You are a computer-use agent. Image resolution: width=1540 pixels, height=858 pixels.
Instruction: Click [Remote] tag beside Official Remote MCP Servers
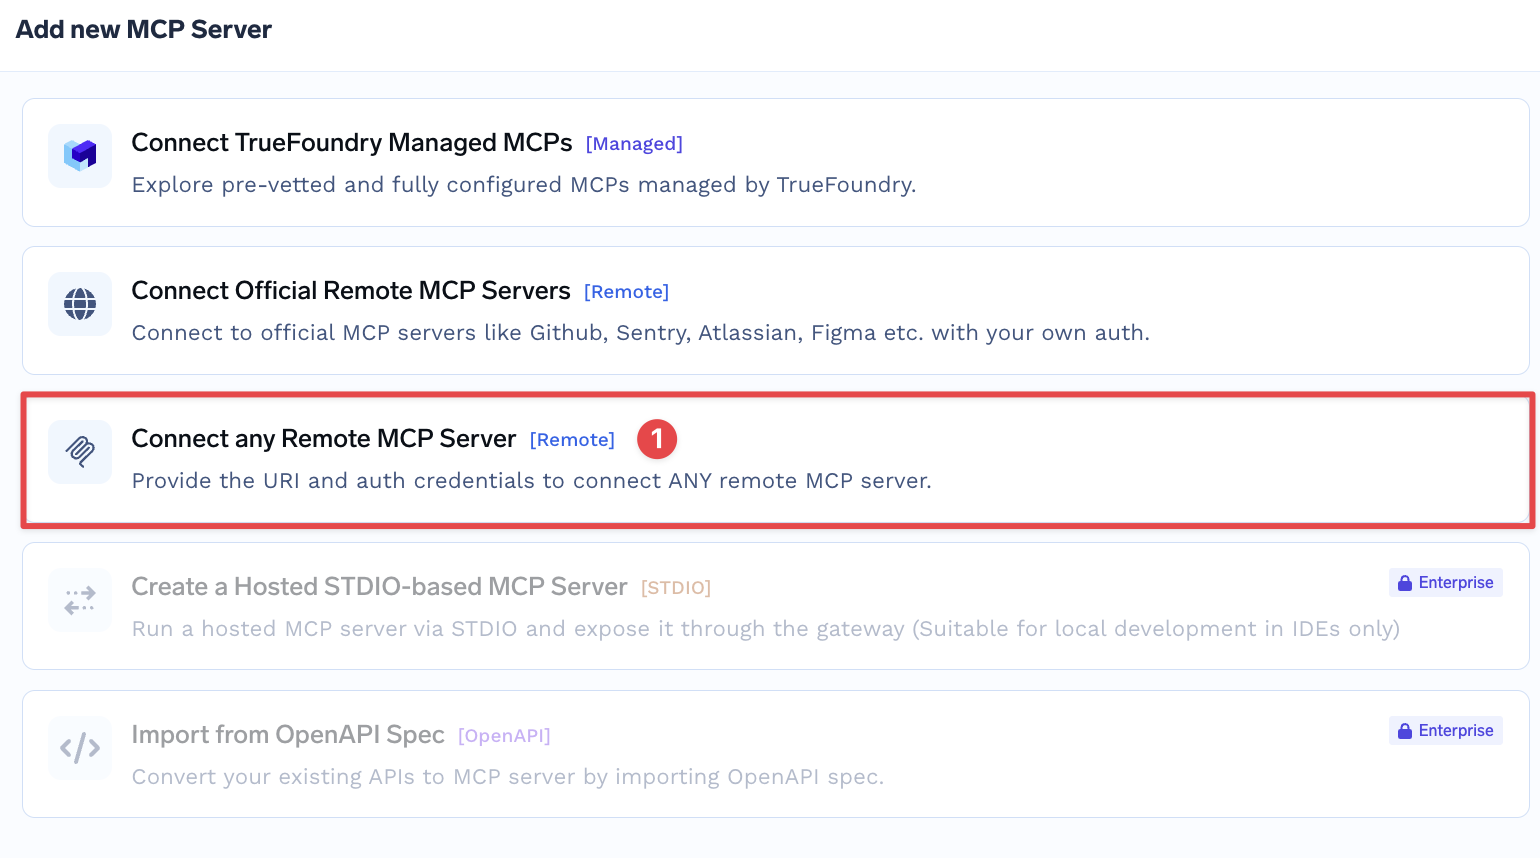click(626, 292)
